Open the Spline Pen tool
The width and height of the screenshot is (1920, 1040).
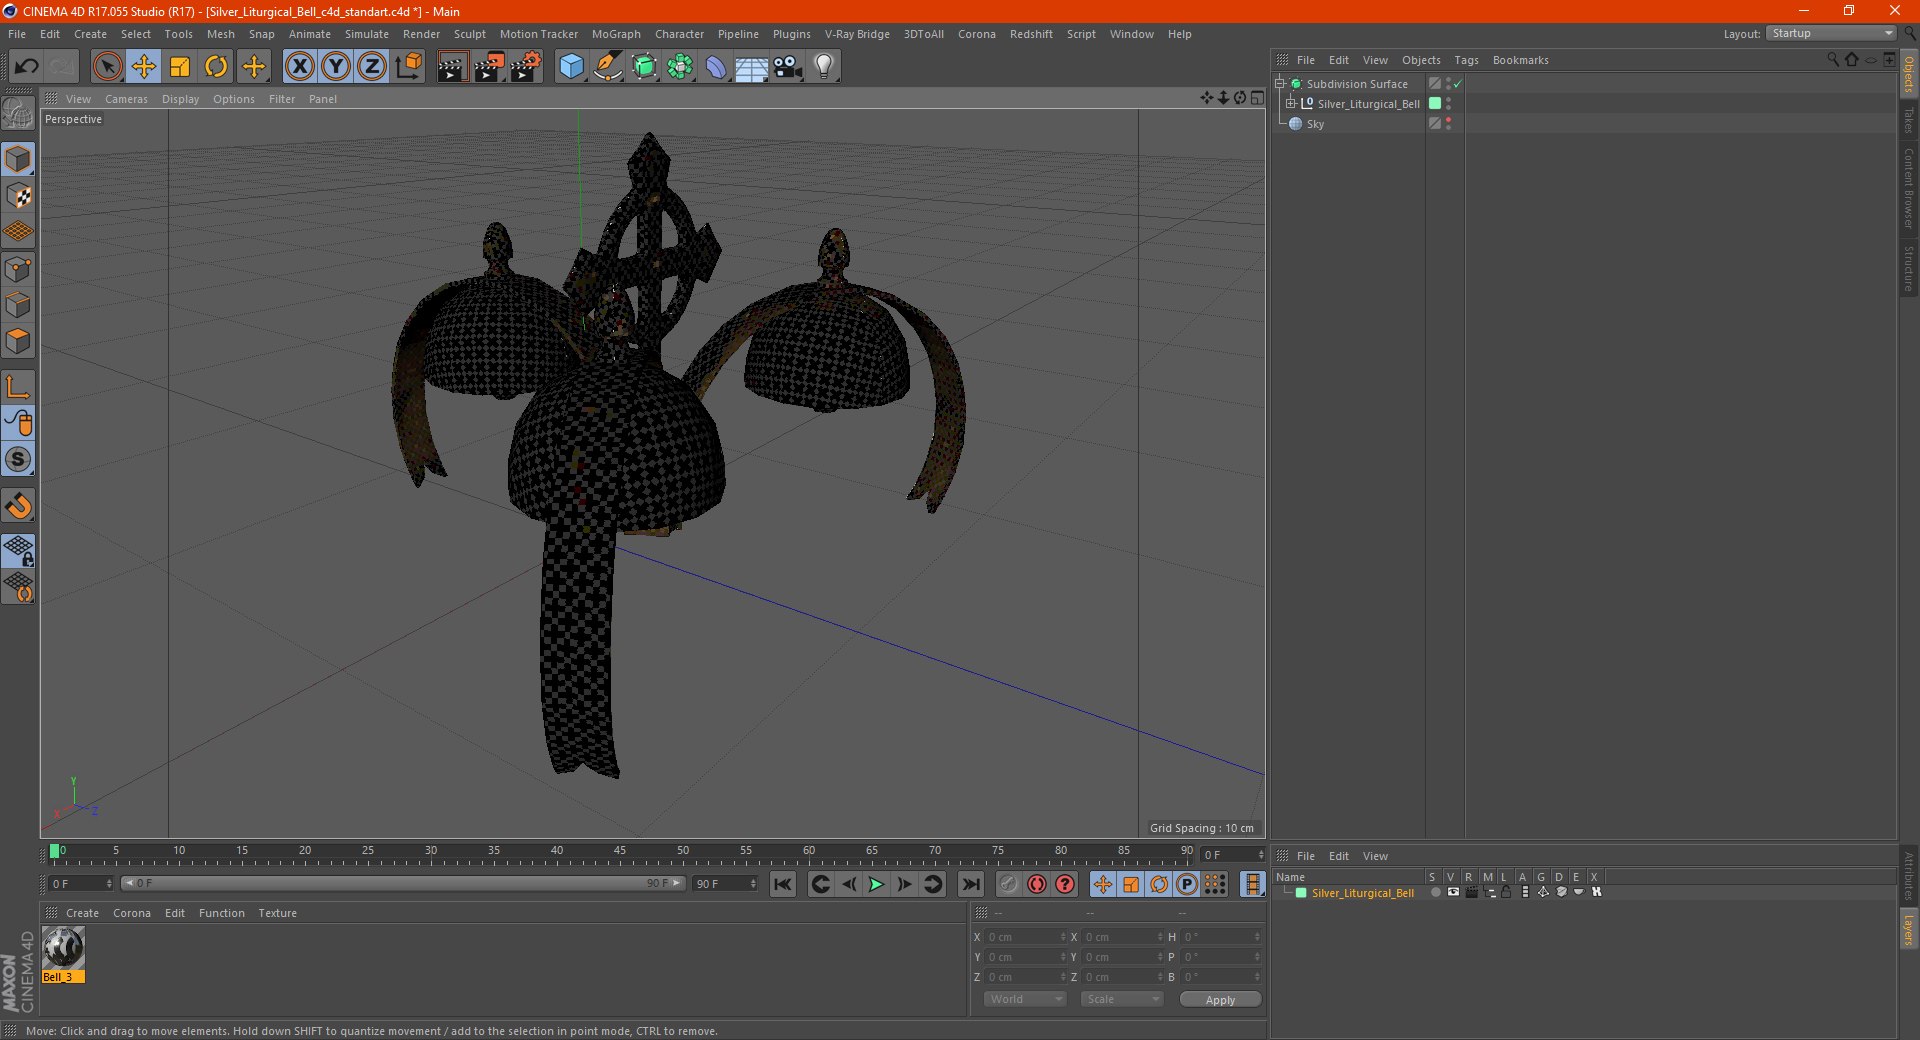[608, 67]
